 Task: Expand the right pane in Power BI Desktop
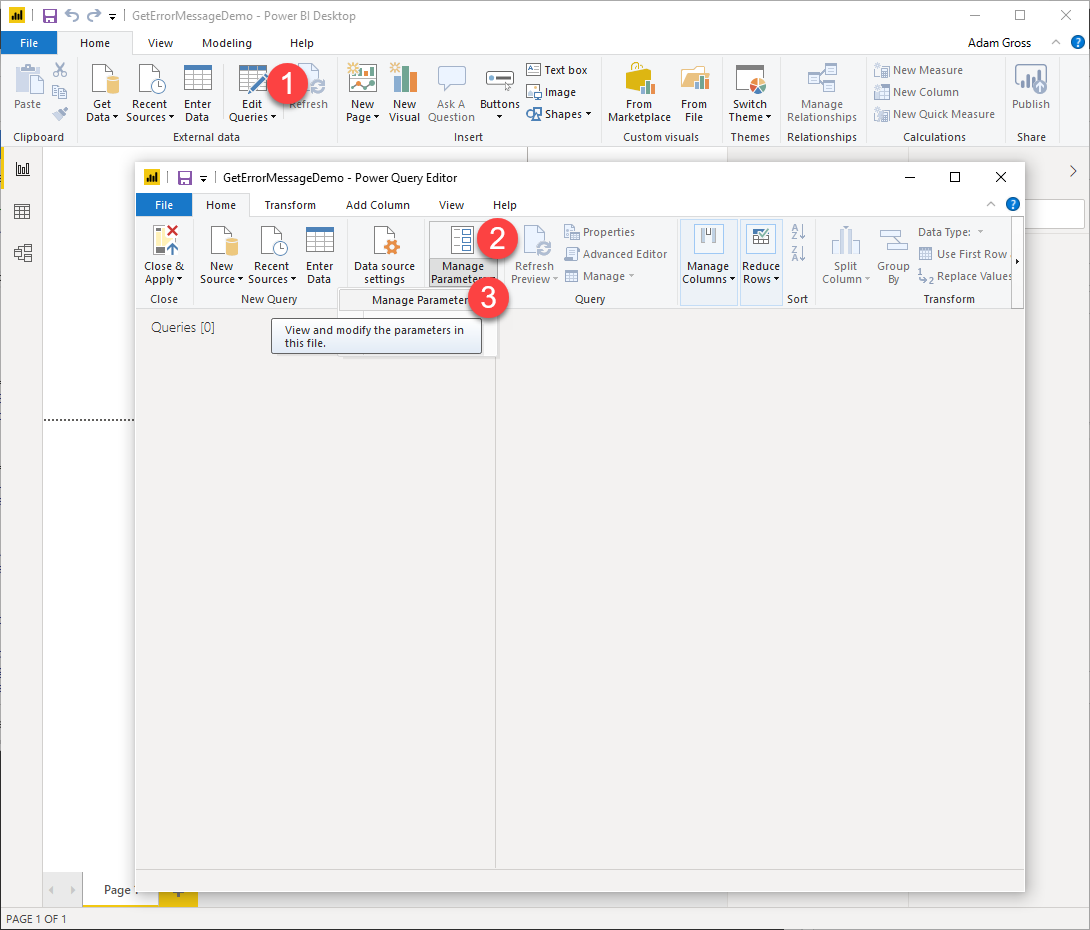coord(1073,171)
